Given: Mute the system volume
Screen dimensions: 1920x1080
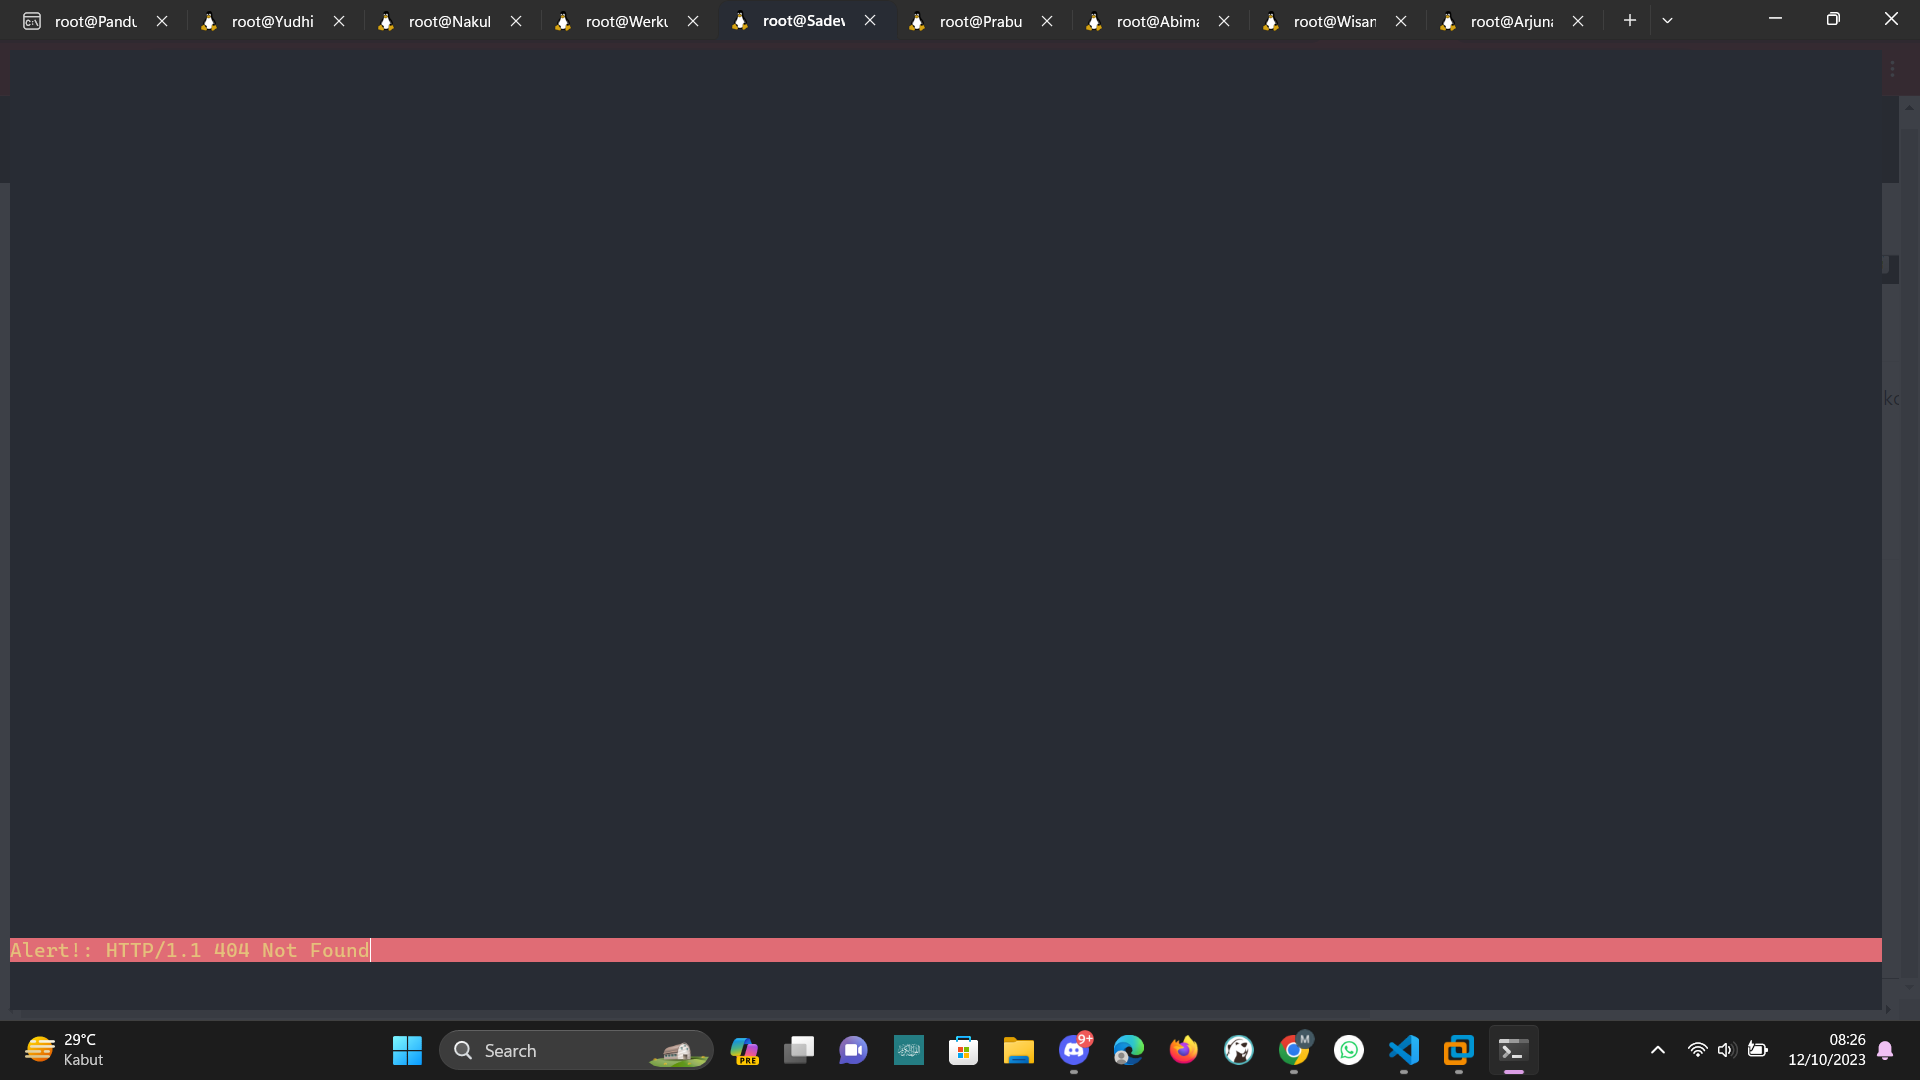Looking at the screenshot, I should click(x=1727, y=1050).
